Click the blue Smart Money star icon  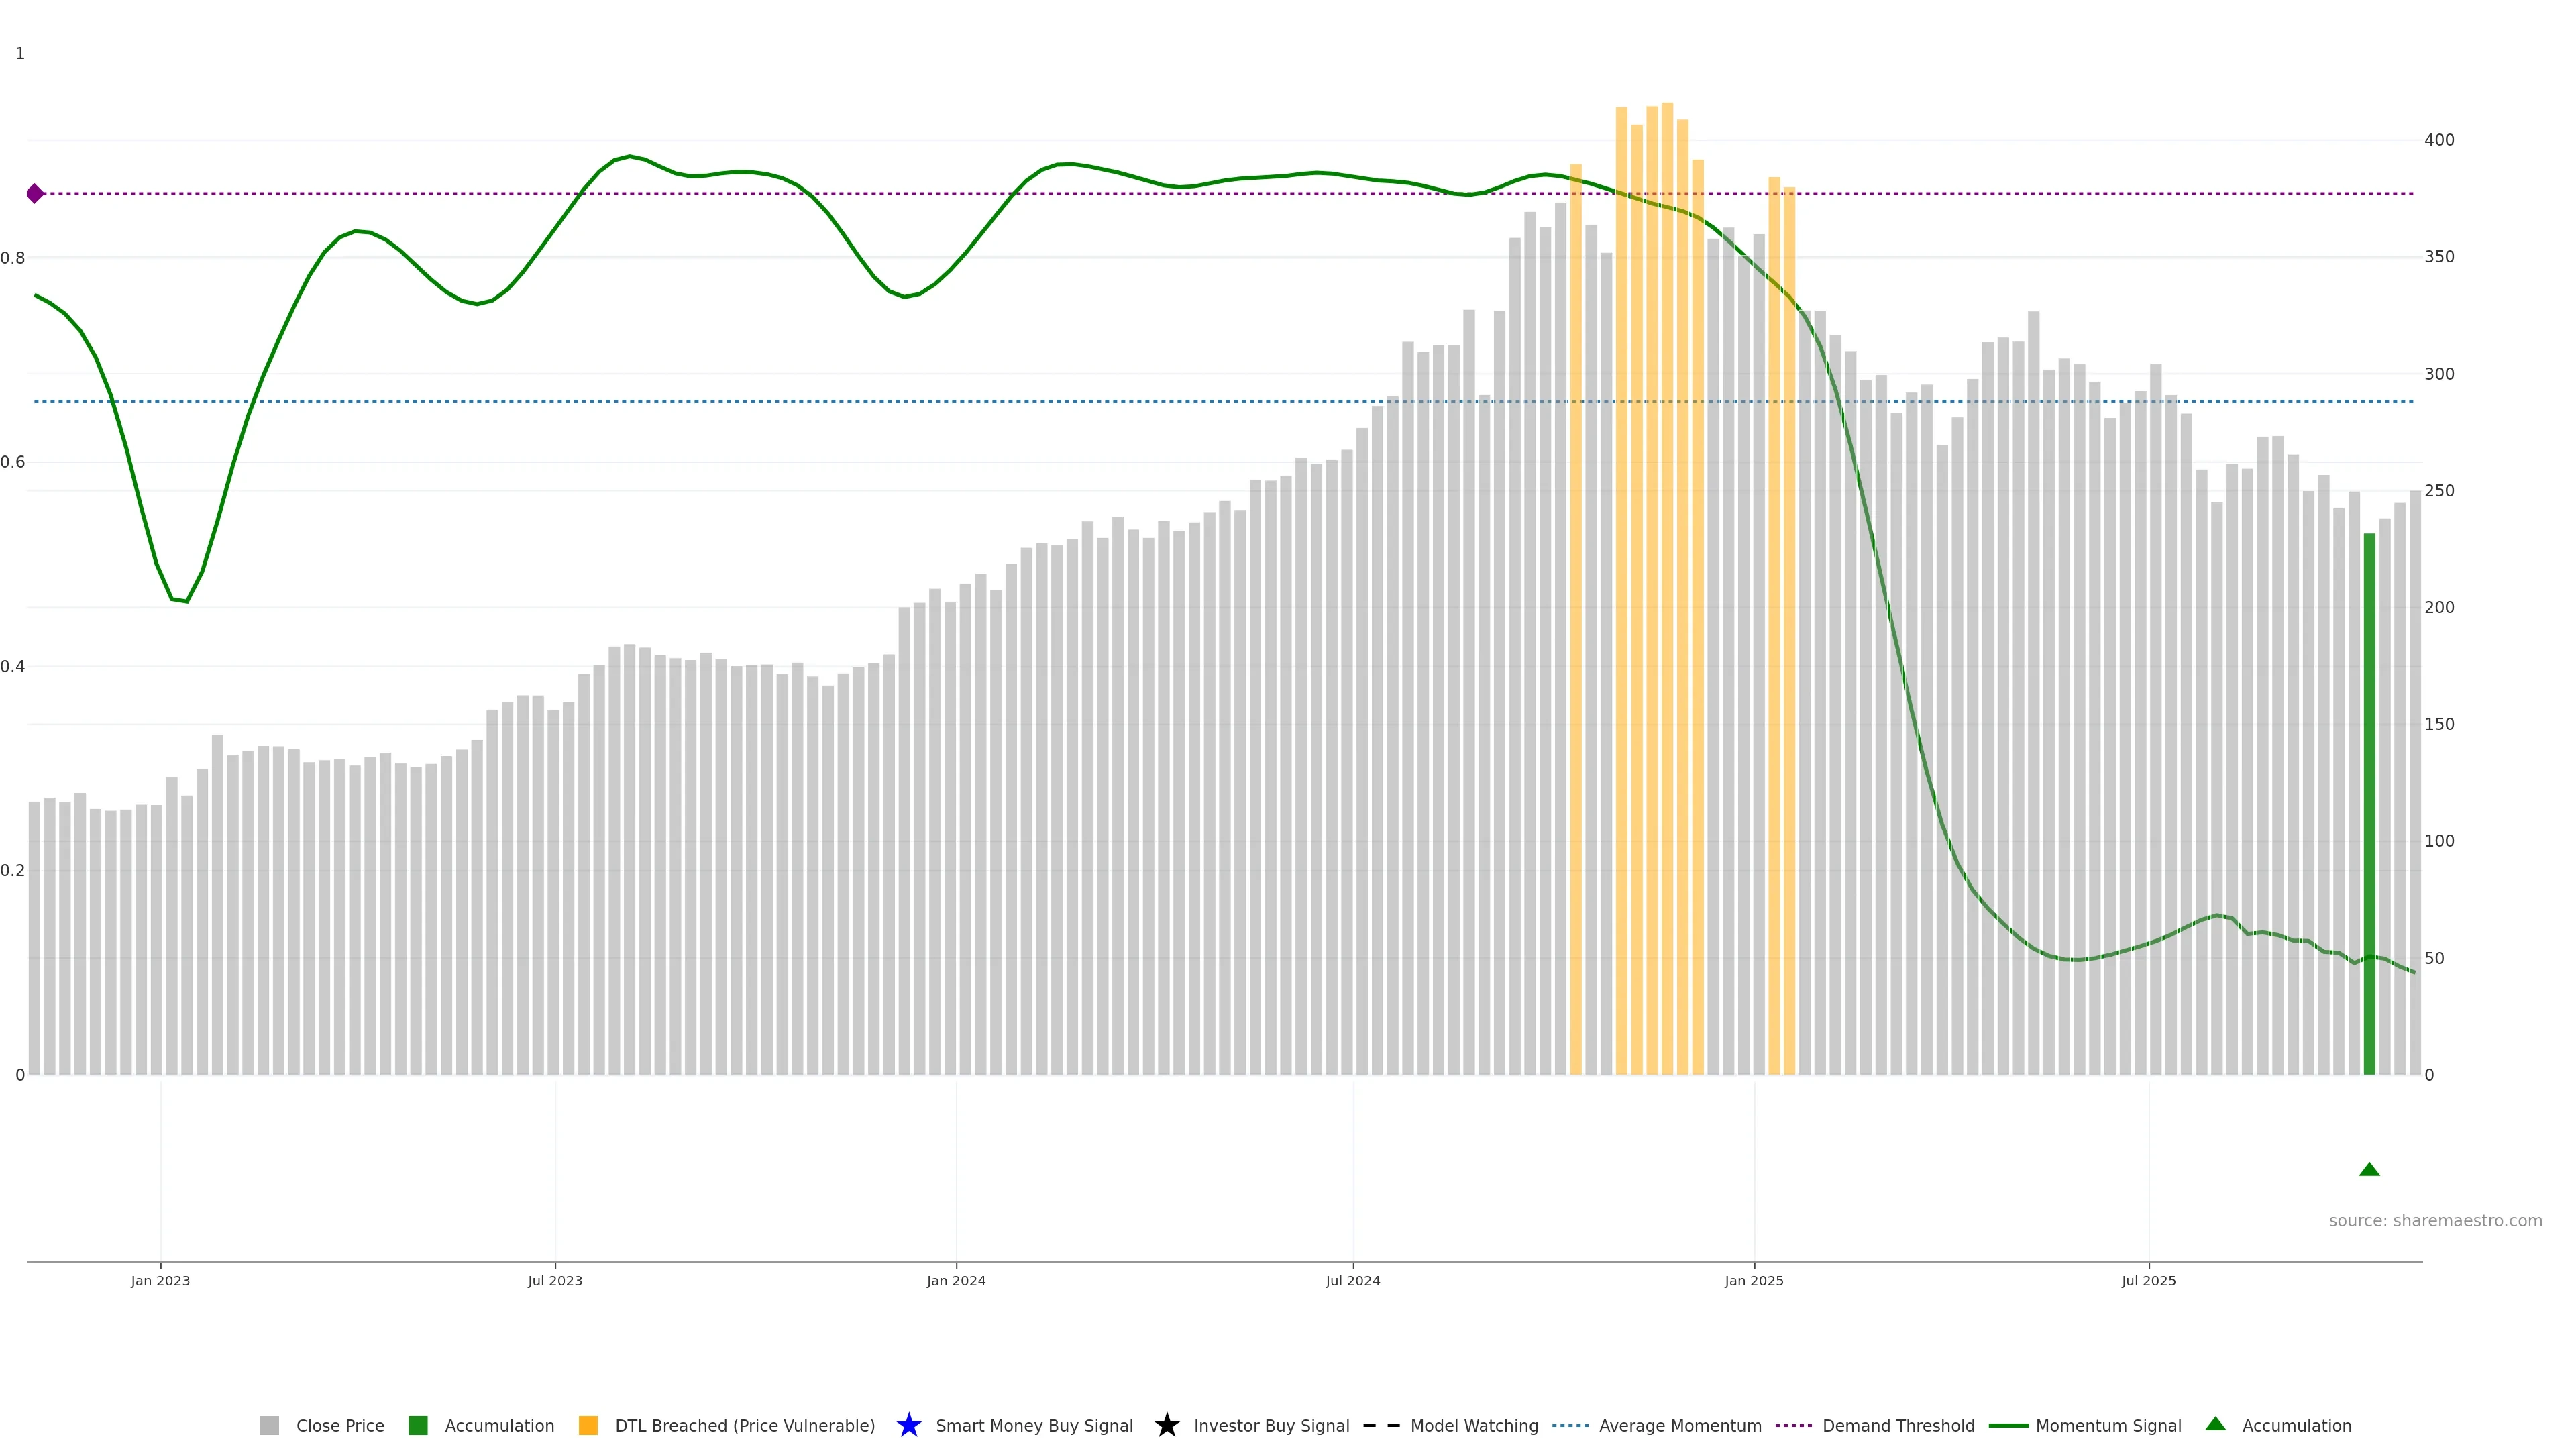coord(908,1425)
